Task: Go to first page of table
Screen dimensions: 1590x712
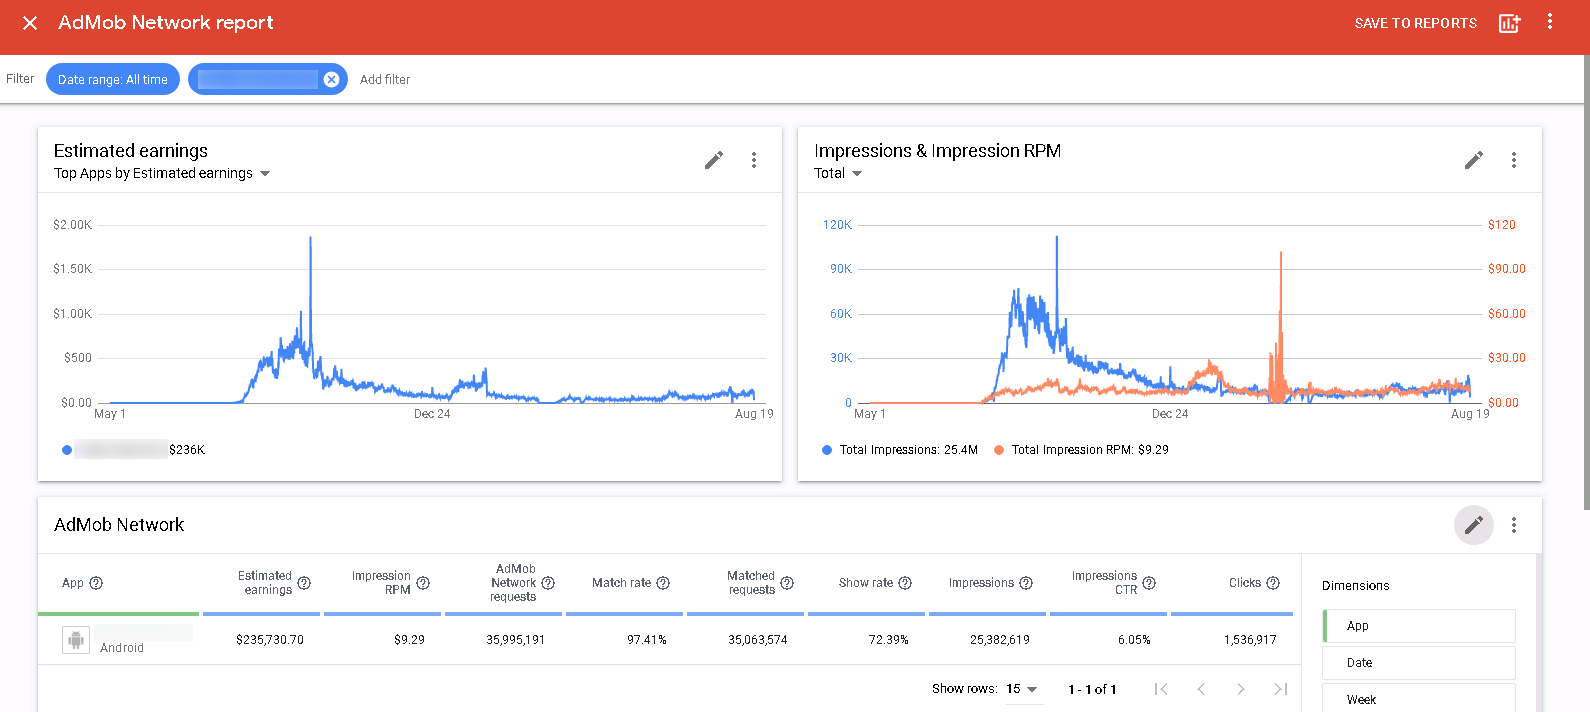Action: coord(1161,689)
